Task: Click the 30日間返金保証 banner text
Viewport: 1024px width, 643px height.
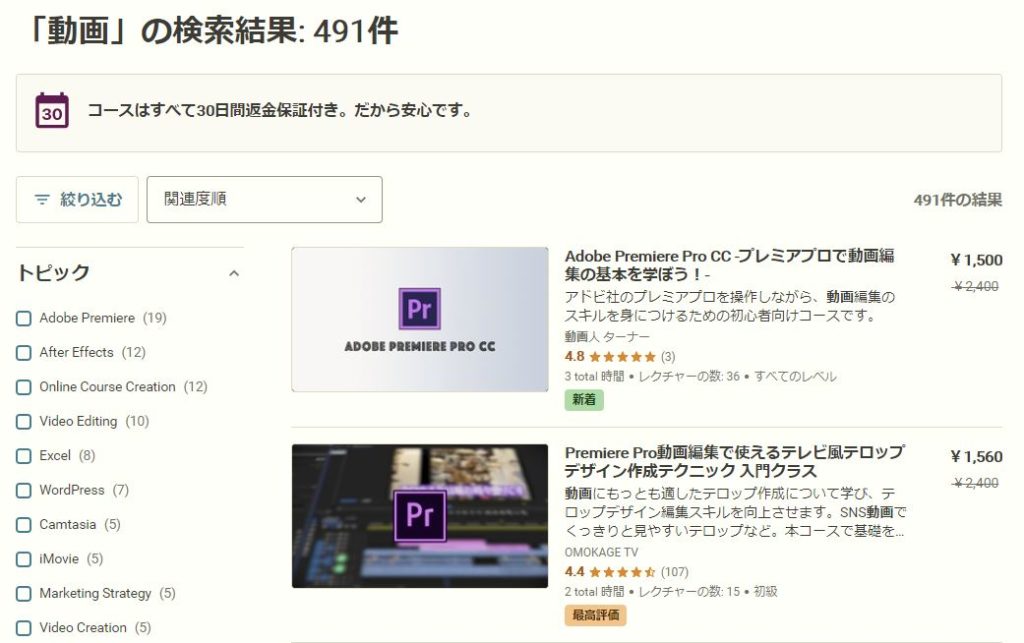Action: [x=280, y=110]
